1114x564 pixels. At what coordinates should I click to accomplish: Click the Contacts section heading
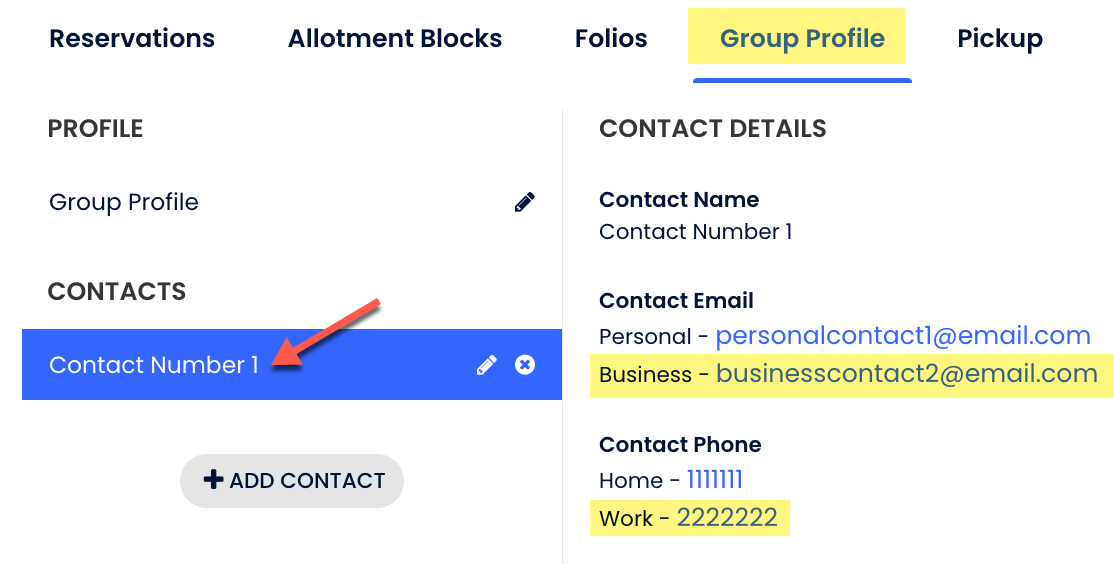[x=117, y=292]
